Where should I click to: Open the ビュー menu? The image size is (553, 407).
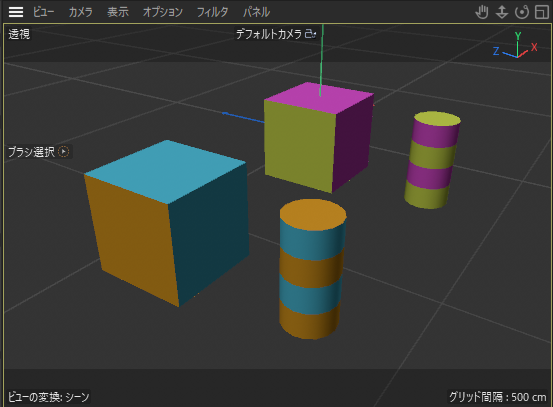pyautogui.click(x=43, y=12)
